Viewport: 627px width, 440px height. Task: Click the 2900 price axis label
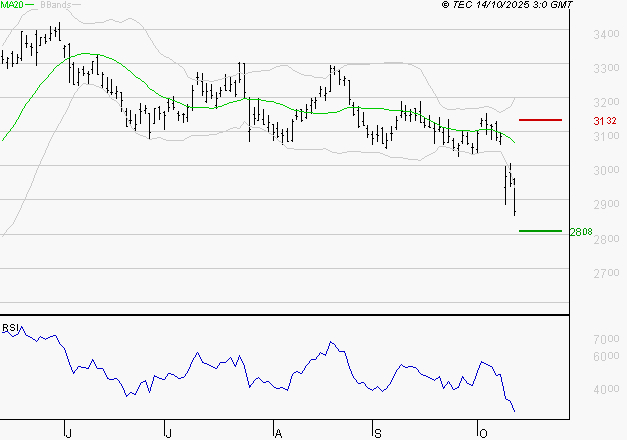click(606, 204)
